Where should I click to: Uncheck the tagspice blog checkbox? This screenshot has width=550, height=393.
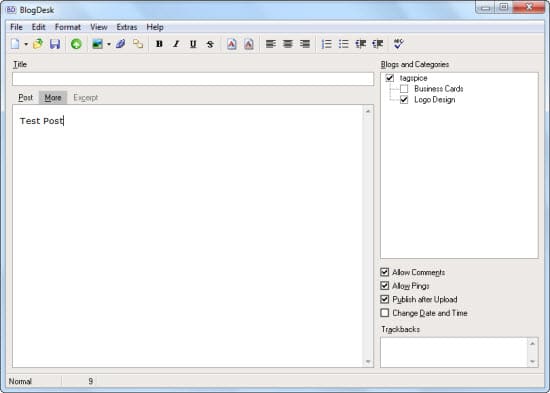[x=389, y=78]
